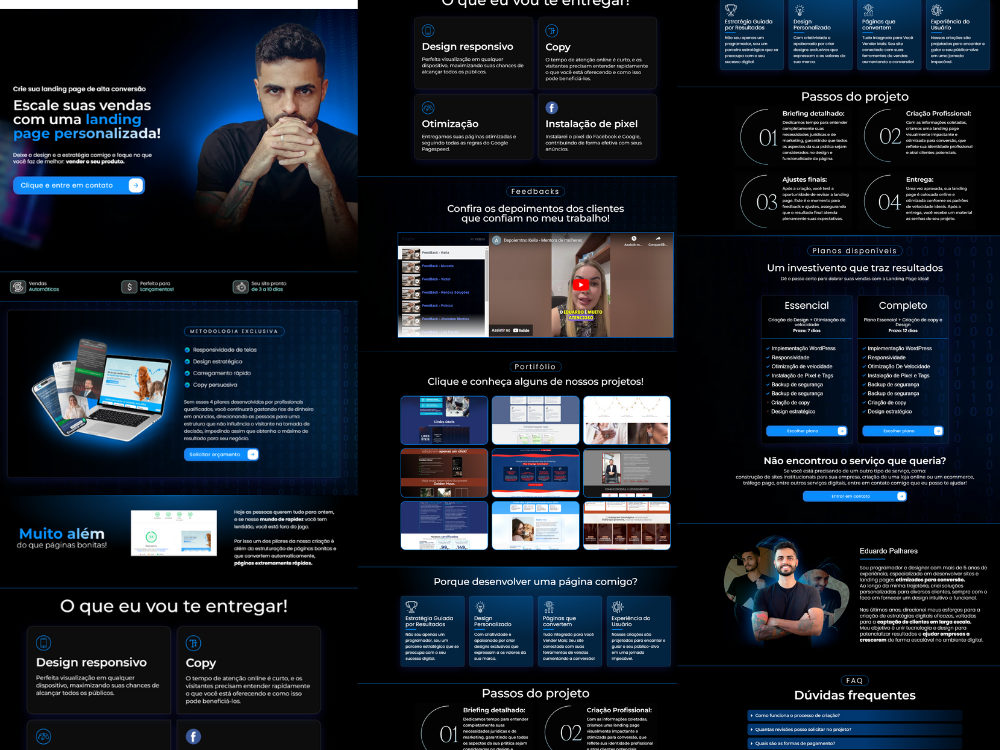Click the 'FAQ' badge

tap(855, 680)
